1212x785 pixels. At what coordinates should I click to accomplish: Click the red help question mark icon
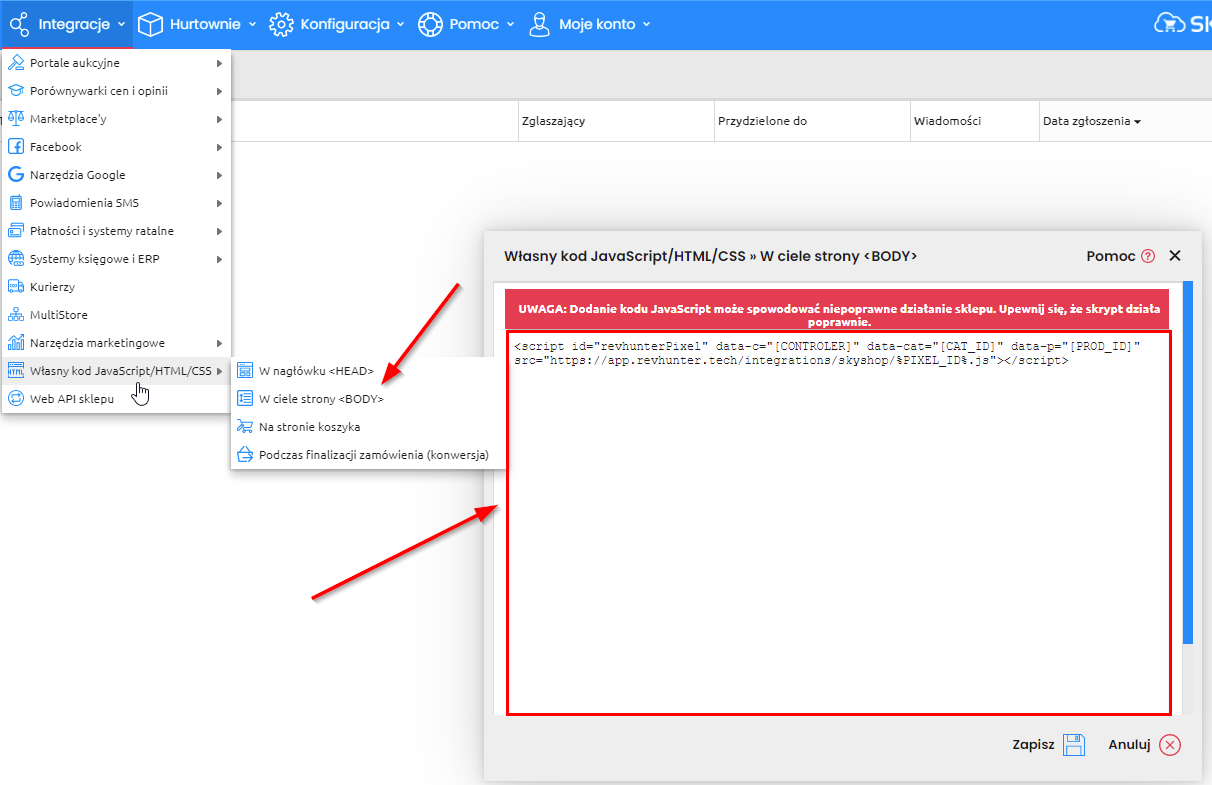pyautogui.click(x=1148, y=256)
